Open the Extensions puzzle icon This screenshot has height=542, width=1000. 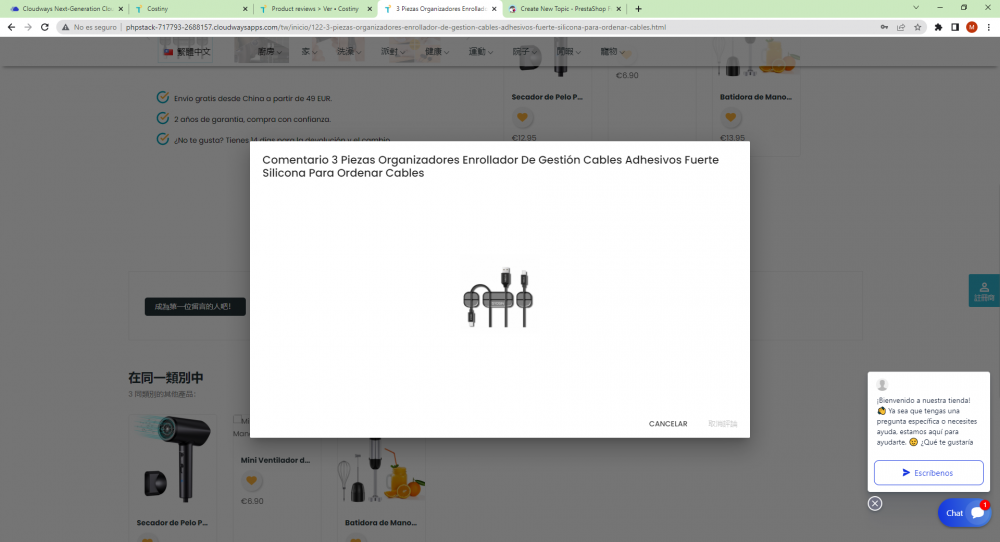pyautogui.click(x=938, y=27)
